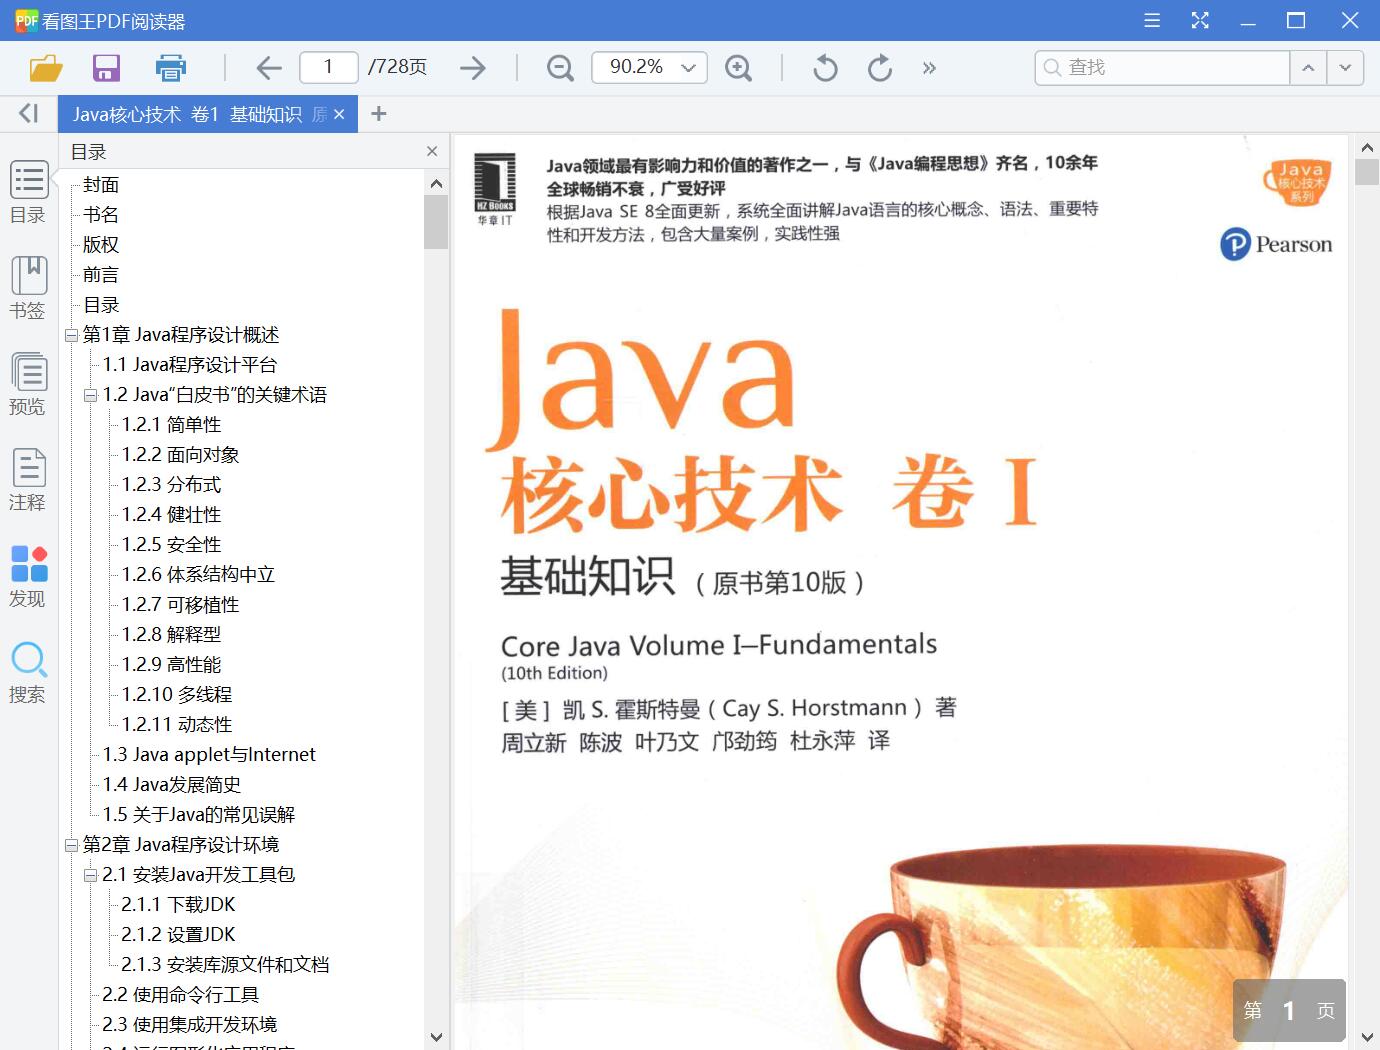
Task: Save the document with the floppy icon
Action: (x=106, y=68)
